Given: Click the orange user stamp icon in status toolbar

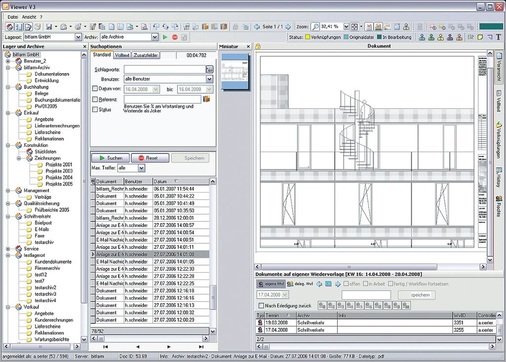Looking at the screenshot, I should 459,37.
